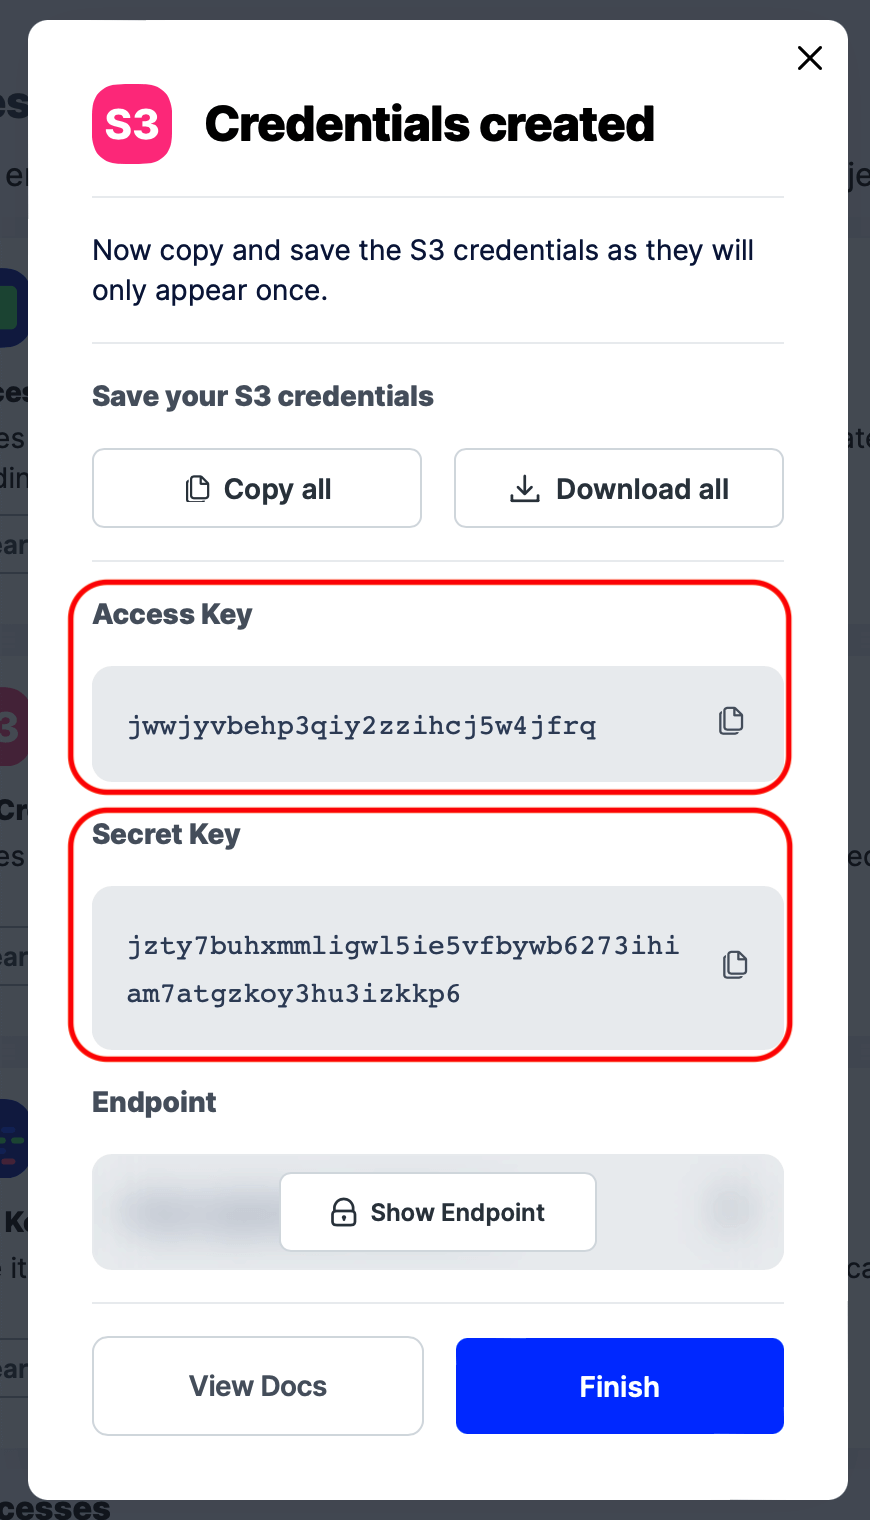
Task: Click the padlock icon on Show Endpoint
Action: 343,1211
